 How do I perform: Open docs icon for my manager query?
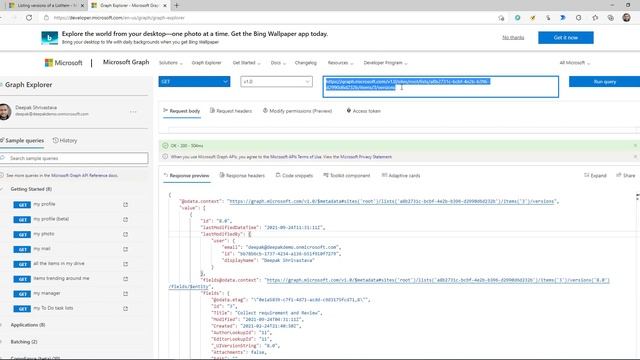point(125,293)
